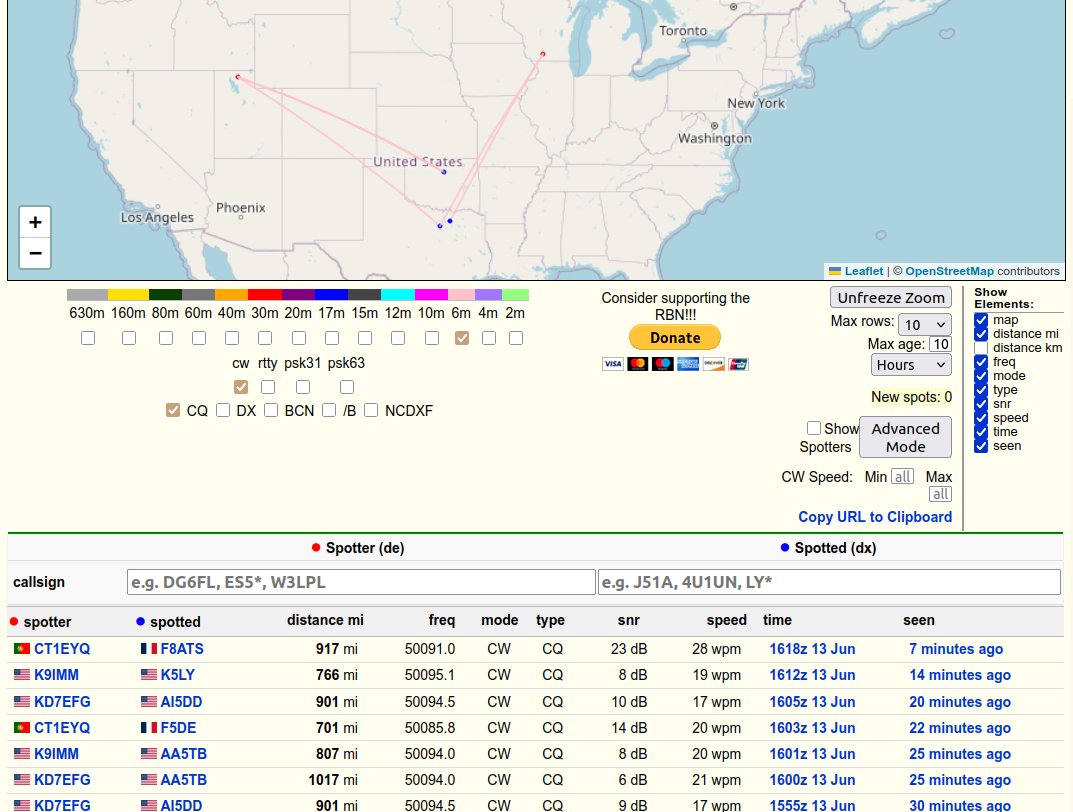Screen dimensions: 1073x812
Task: Enable the rtty mode checkbox
Action: pos(268,387)
